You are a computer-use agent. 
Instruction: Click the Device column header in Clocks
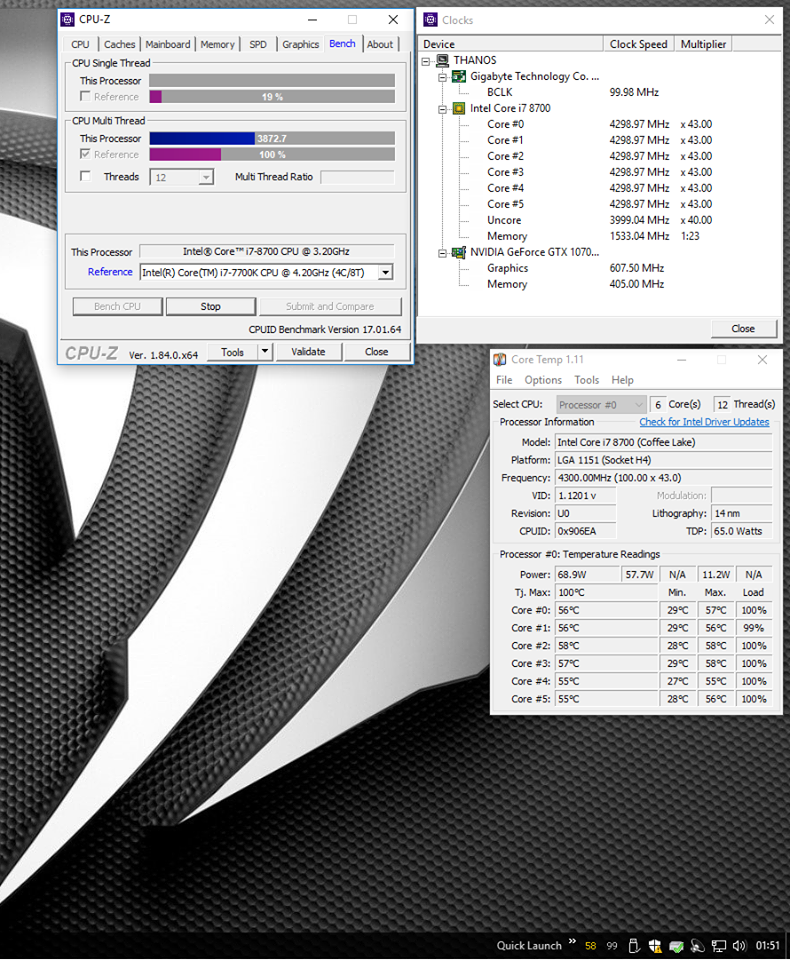[511, 44]
